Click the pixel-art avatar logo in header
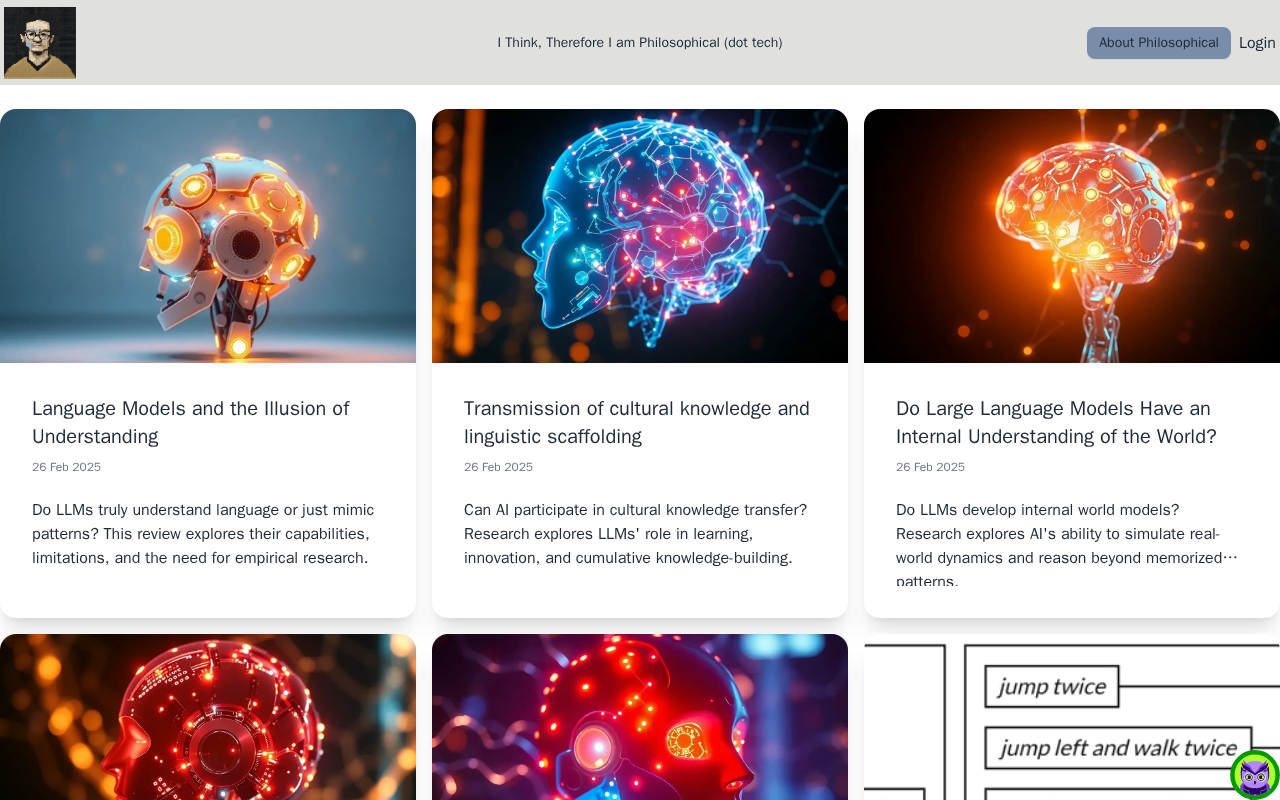1280x800 pixels. [40, 43]
